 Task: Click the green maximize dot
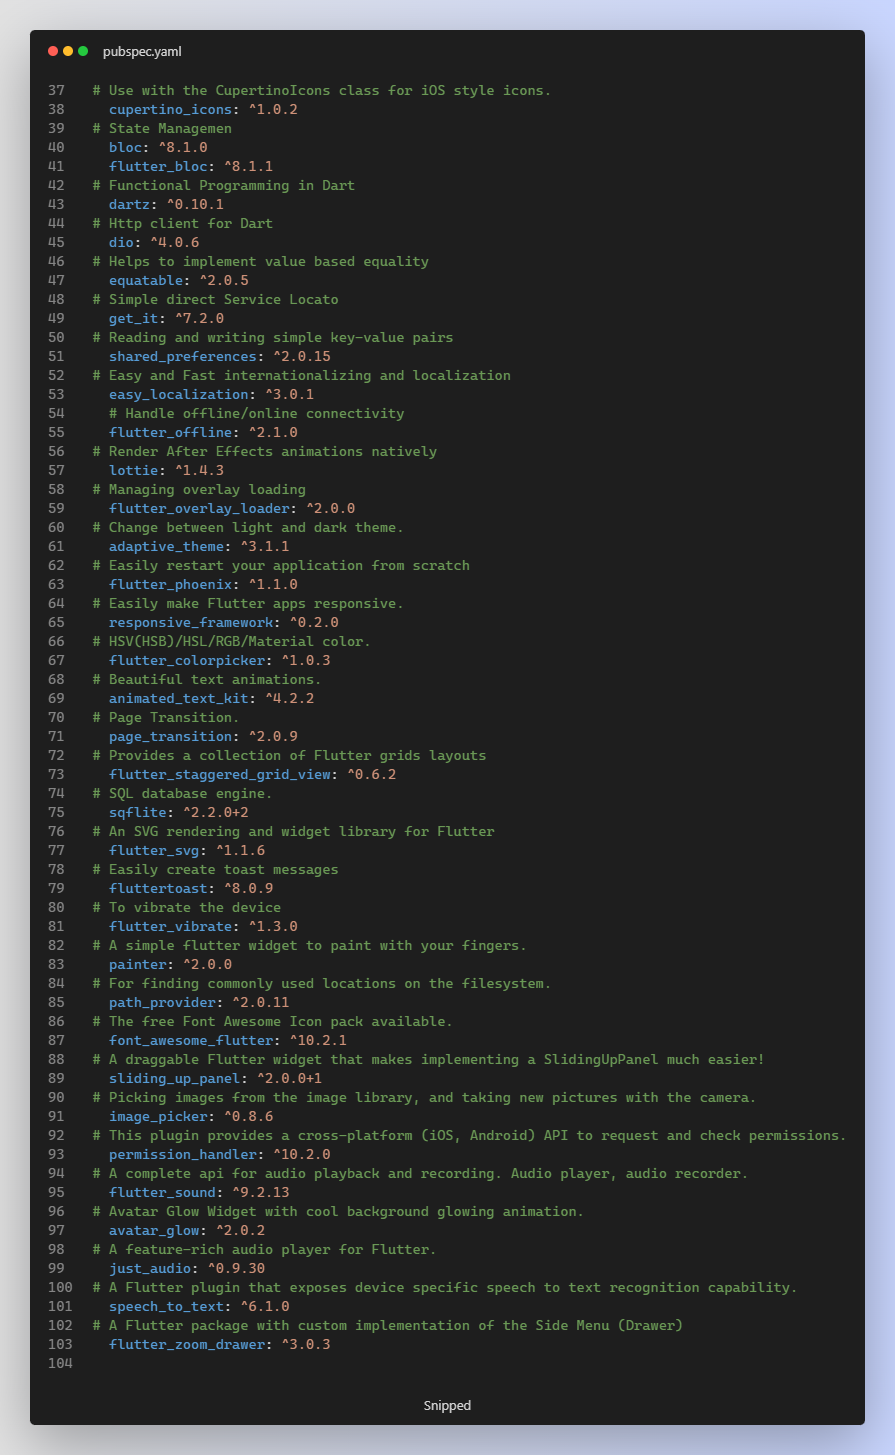coord(83,51)
